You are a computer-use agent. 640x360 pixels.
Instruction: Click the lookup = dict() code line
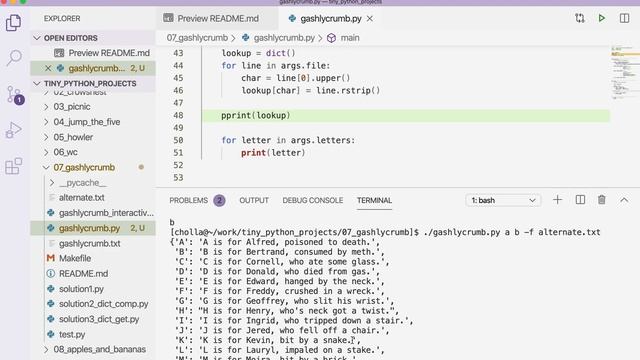(x=258, y=53)
